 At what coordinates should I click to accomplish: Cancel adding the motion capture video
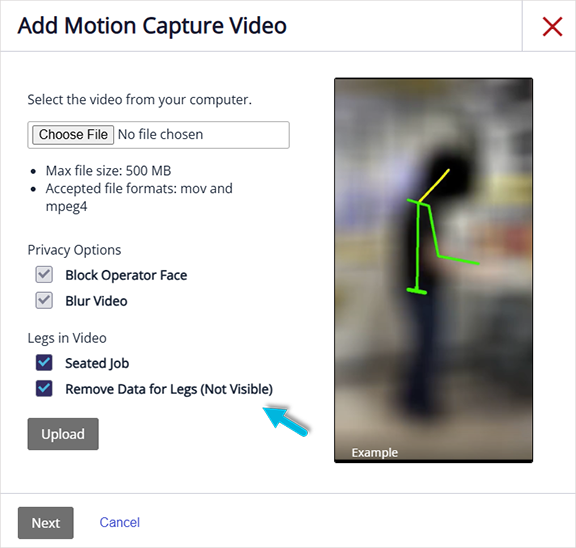tap(120, 522)
